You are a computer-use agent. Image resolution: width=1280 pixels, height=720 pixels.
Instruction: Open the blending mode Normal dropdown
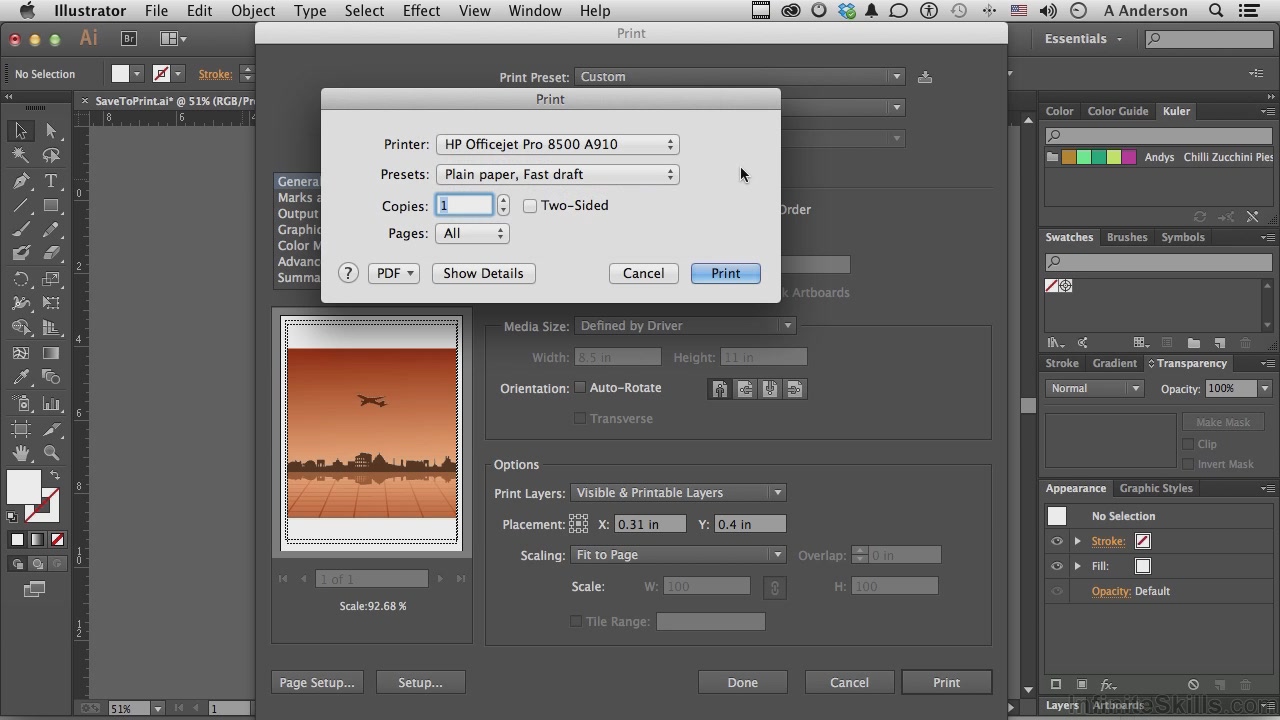[x=1095, y=388]
